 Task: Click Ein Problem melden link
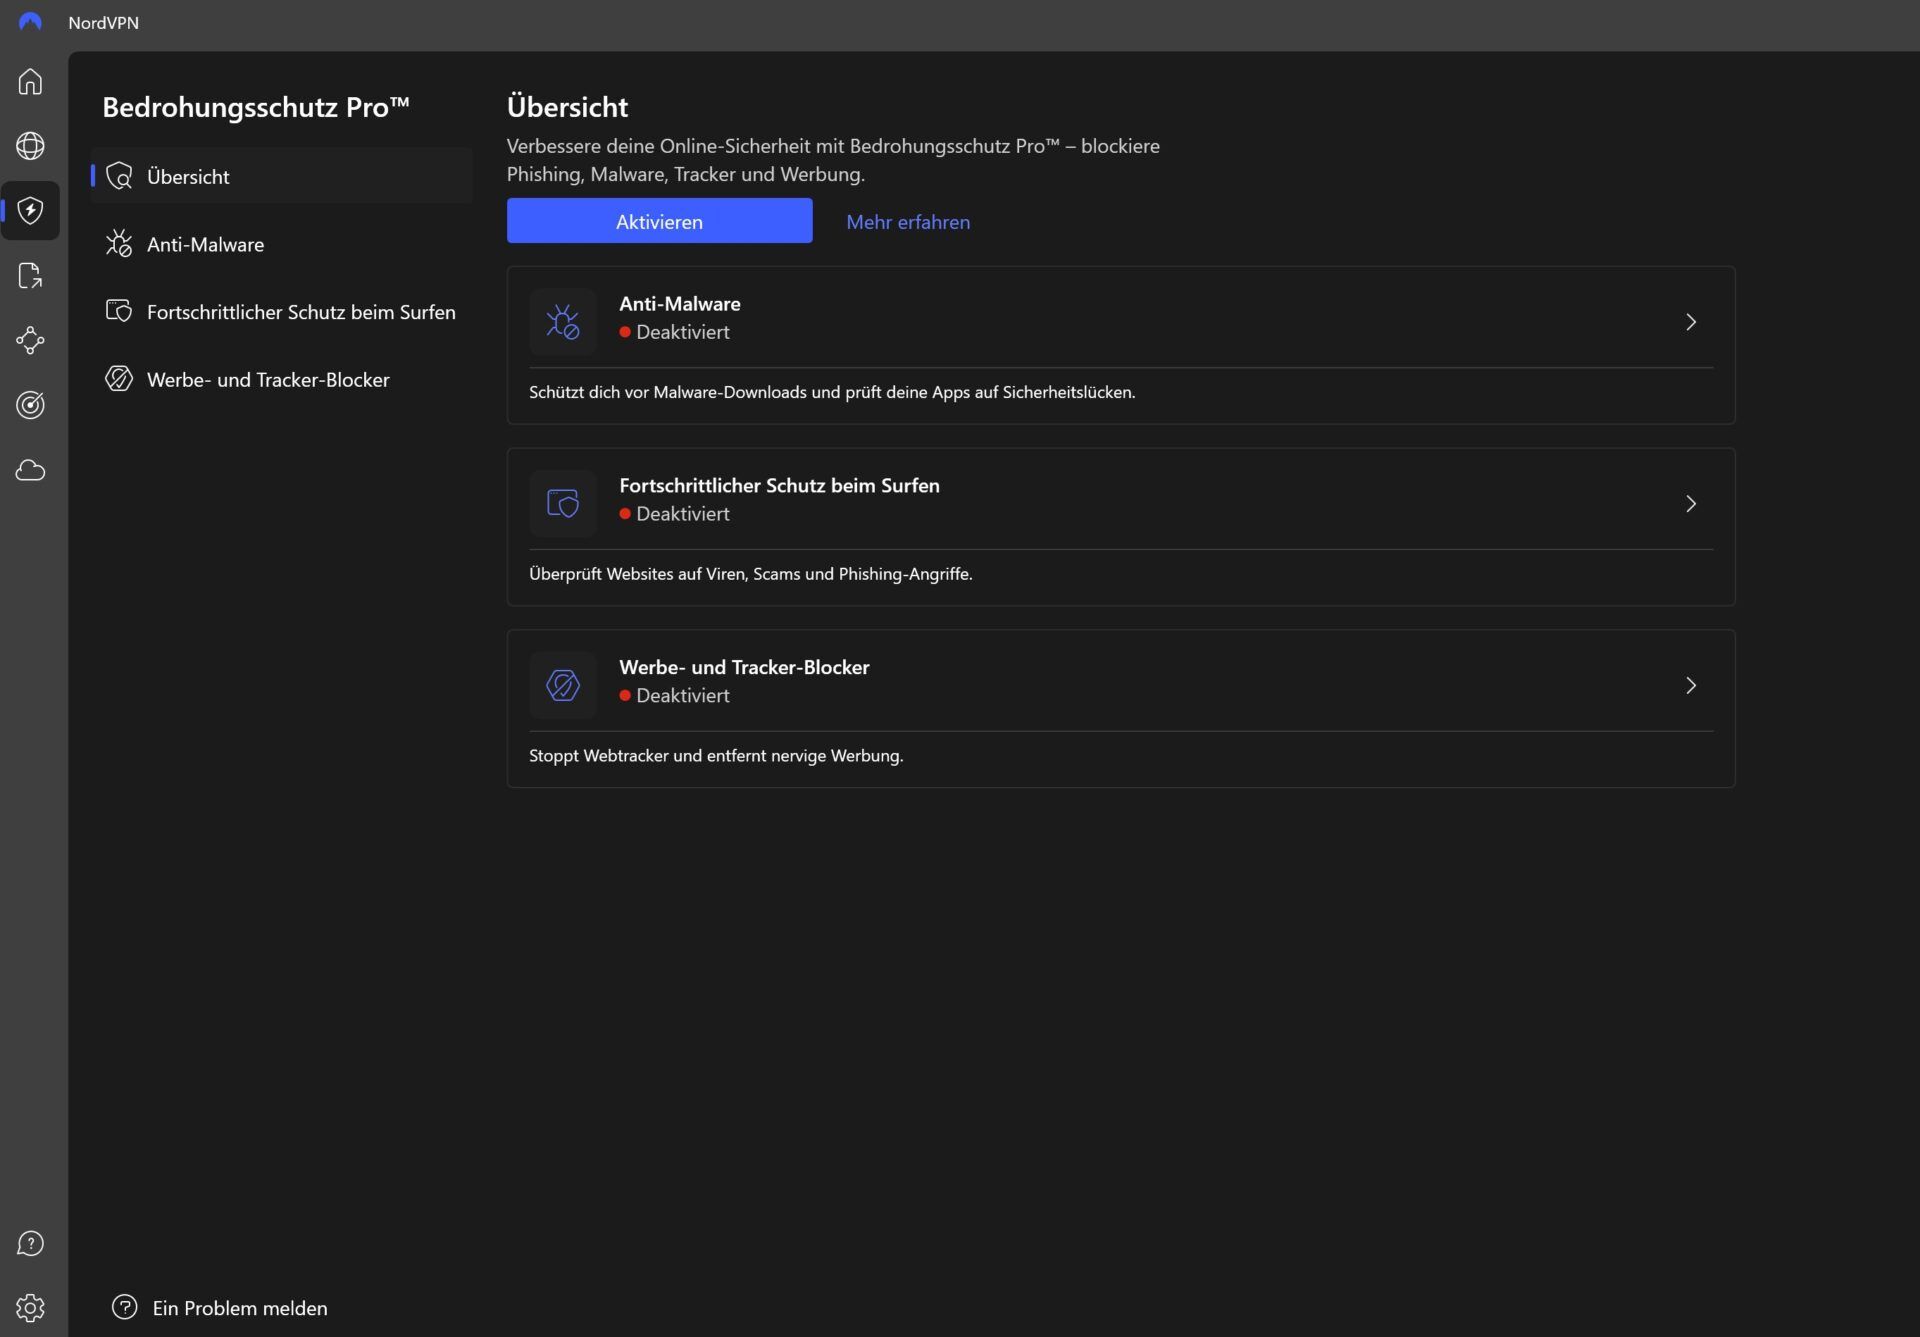pos(240,1308)
